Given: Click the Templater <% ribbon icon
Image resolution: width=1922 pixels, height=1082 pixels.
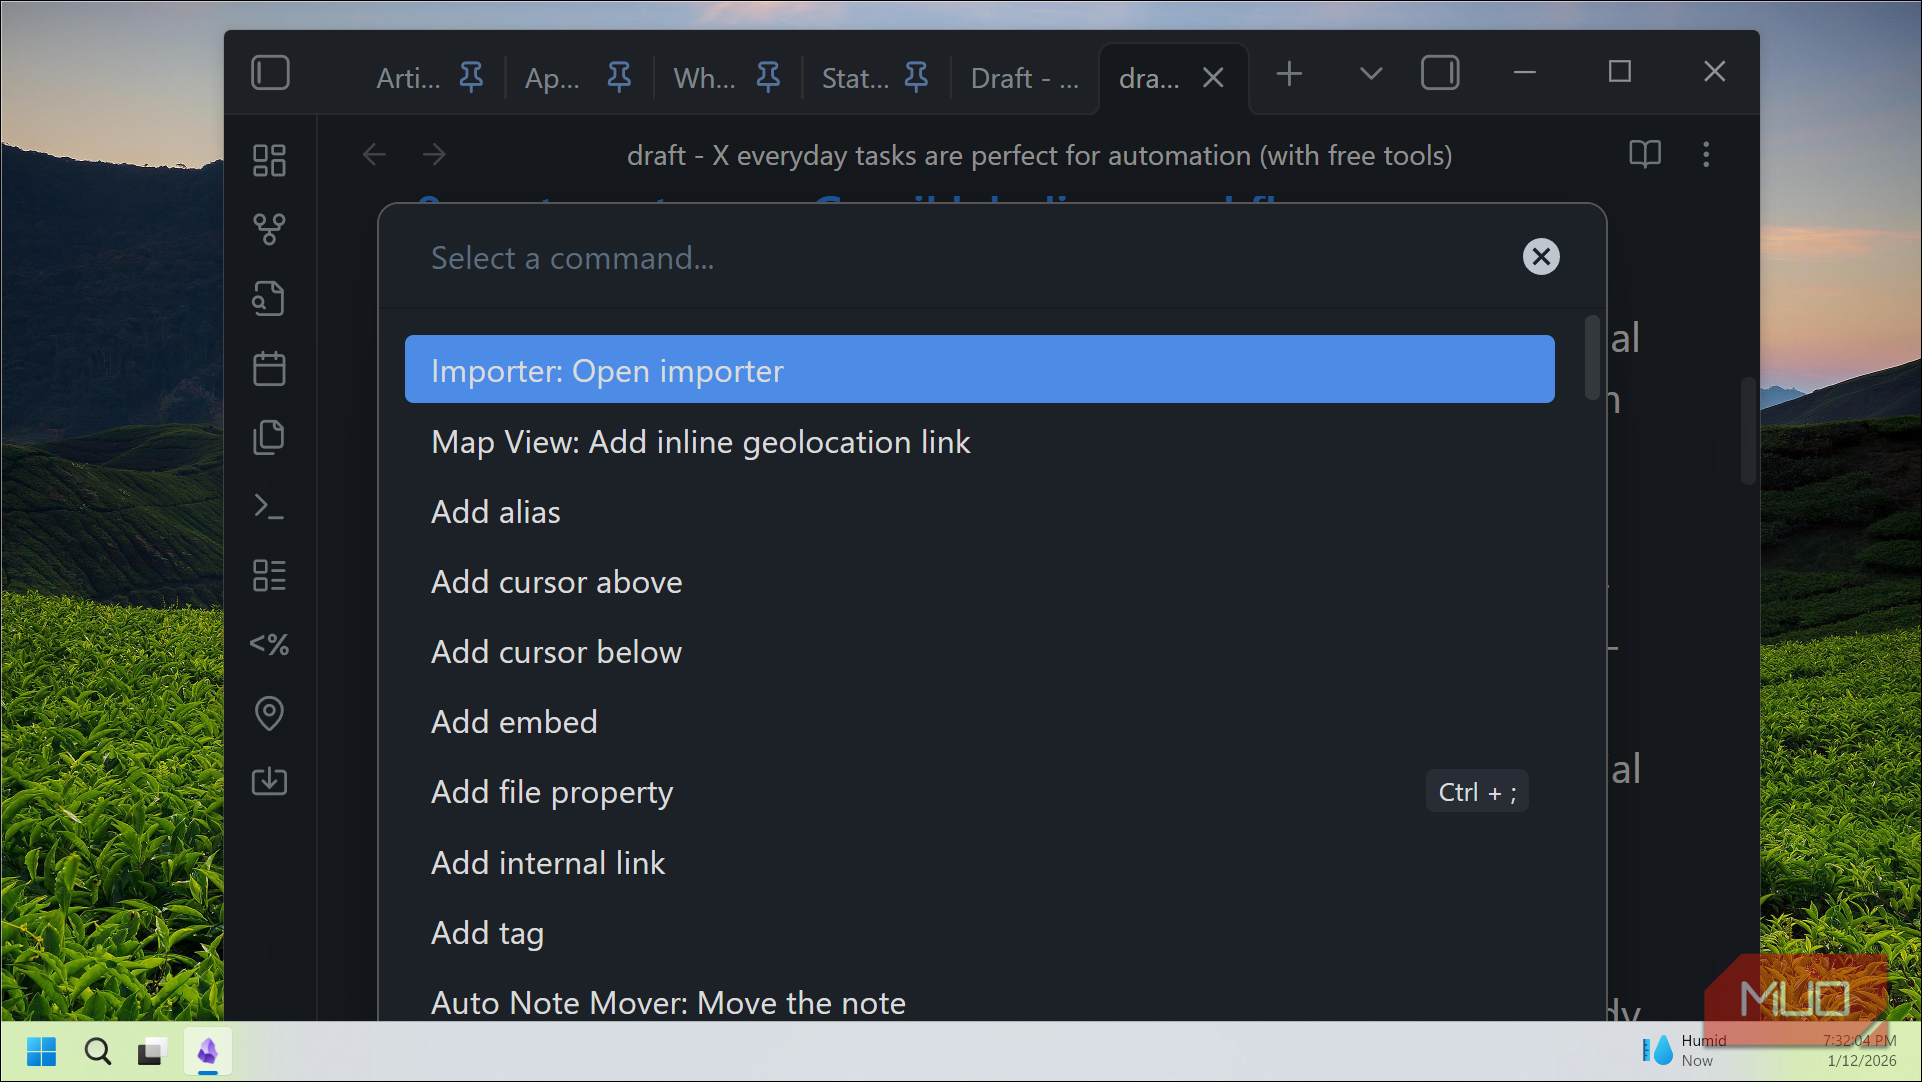Looking at the screenshot, I should coord(269,644).
